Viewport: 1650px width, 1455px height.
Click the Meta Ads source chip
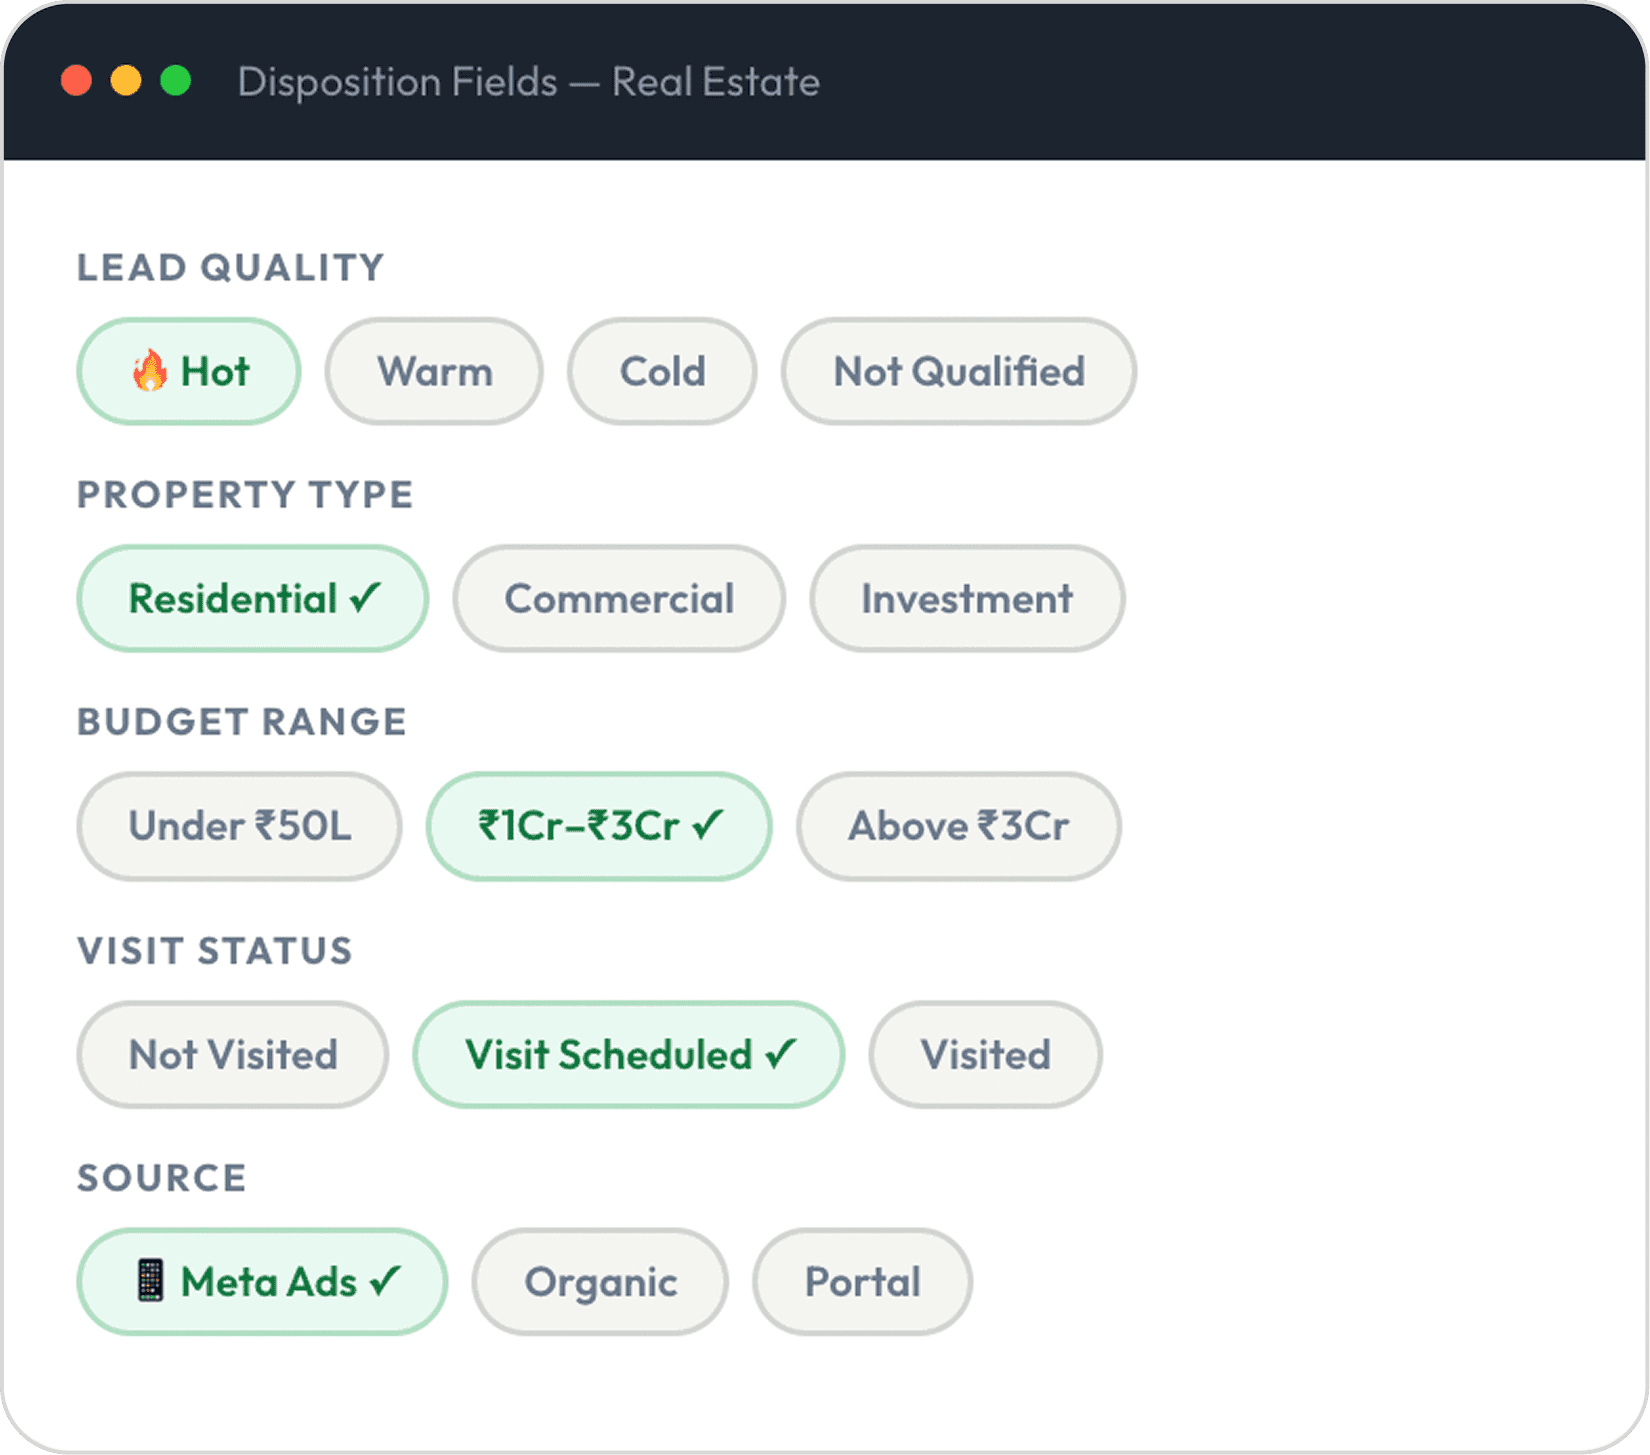coord(262,1282)
